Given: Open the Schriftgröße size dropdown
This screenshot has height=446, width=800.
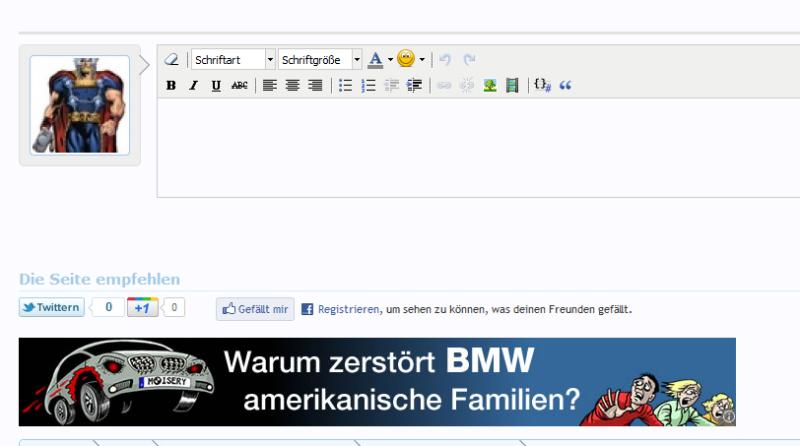Looking at the screenshot, I should coord(320,60).
